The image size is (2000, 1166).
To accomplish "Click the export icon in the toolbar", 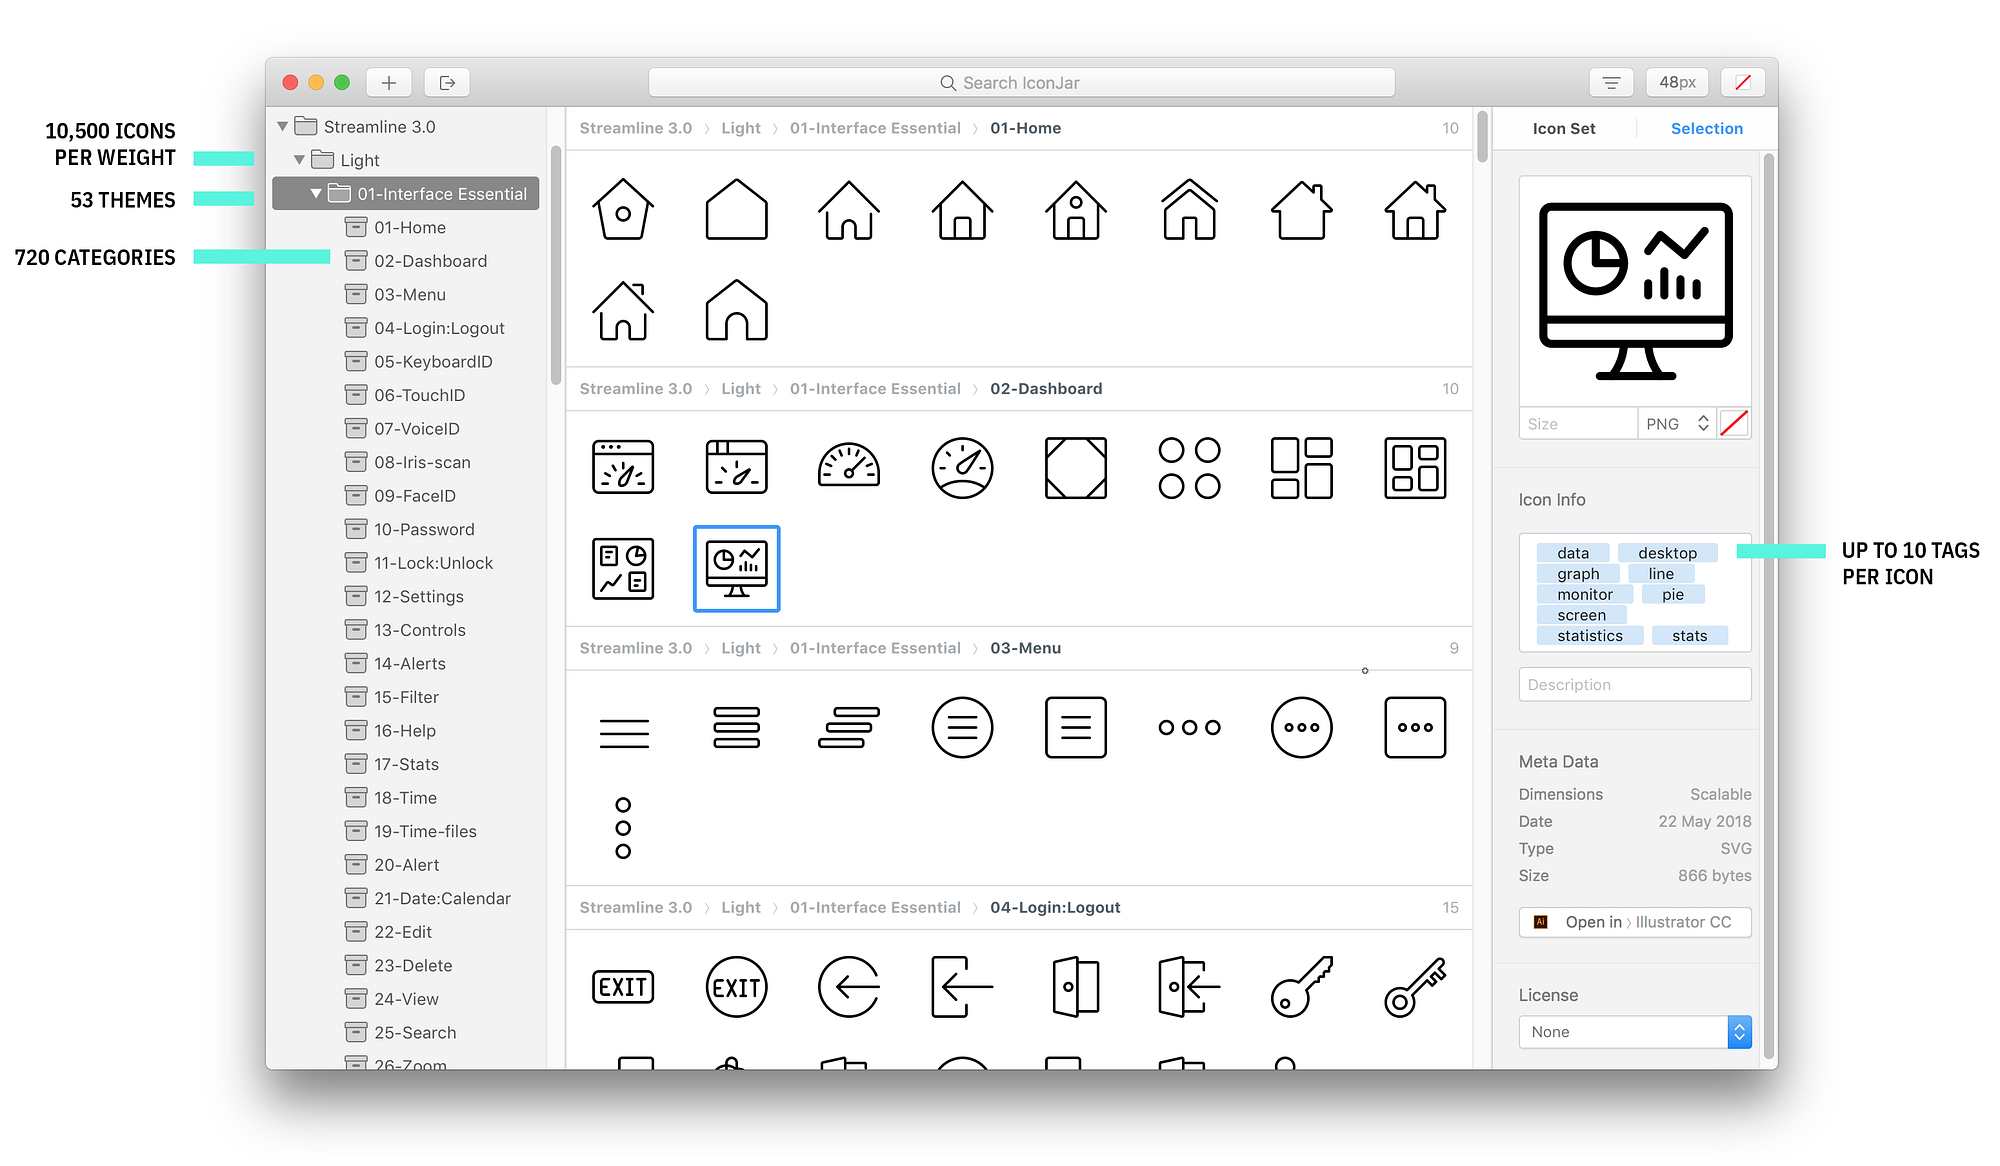I will (447, 83).
